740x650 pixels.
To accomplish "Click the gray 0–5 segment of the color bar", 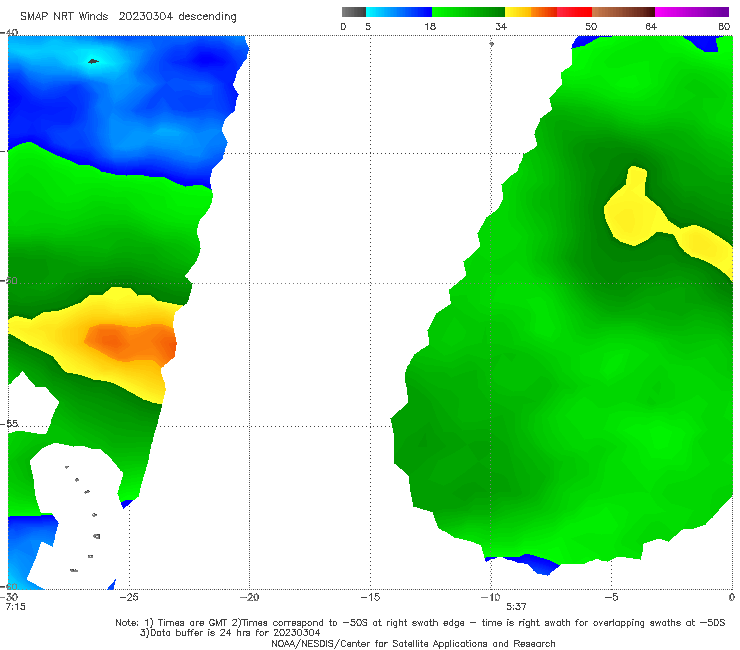I will [x=353, y=12].
